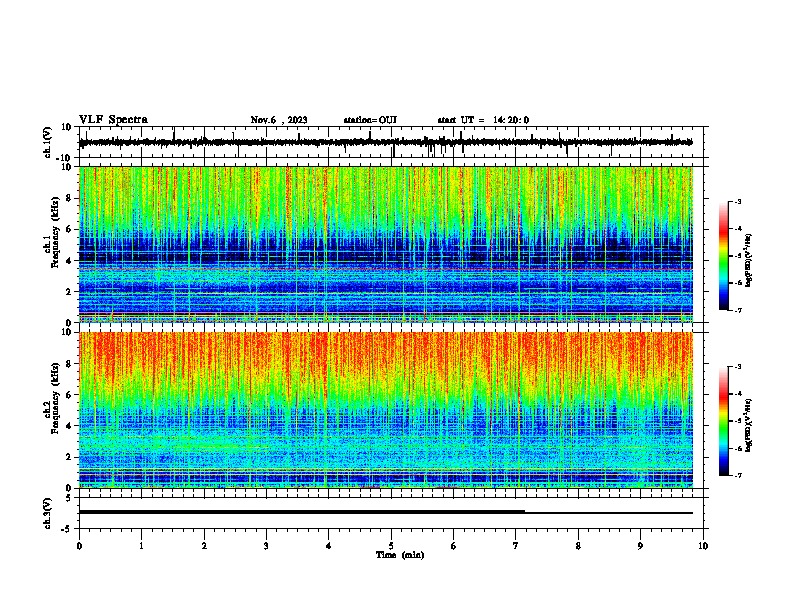Select the ch.2 color bar log(PSD) label
Screen dimensions: 792x612
(x=749, y=426)
